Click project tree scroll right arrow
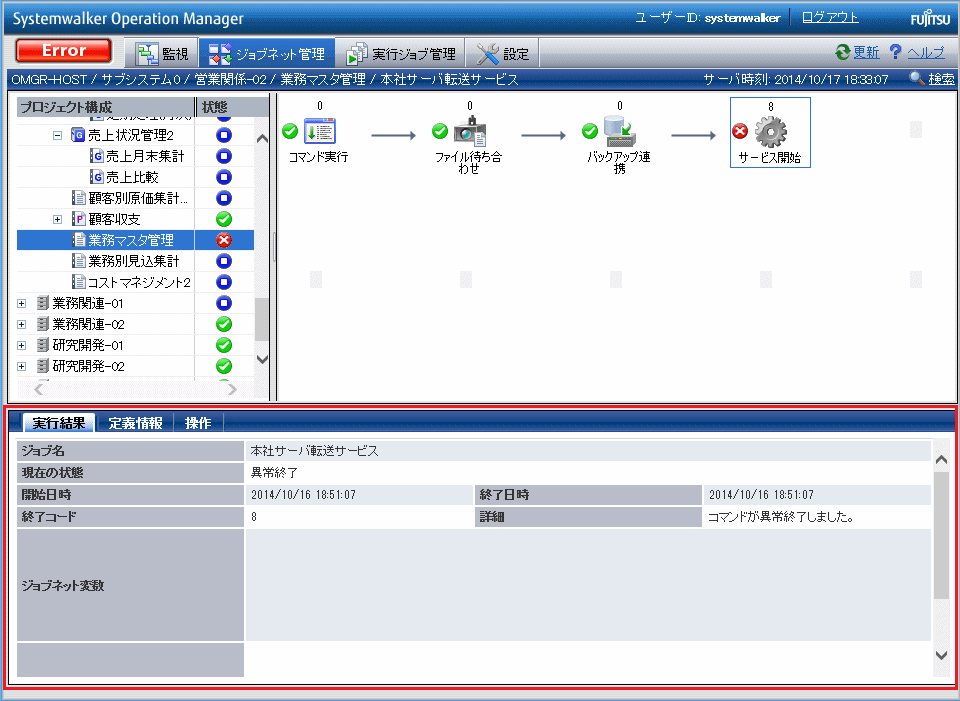This screenshot has width=960, height=701. pos(232,389)
